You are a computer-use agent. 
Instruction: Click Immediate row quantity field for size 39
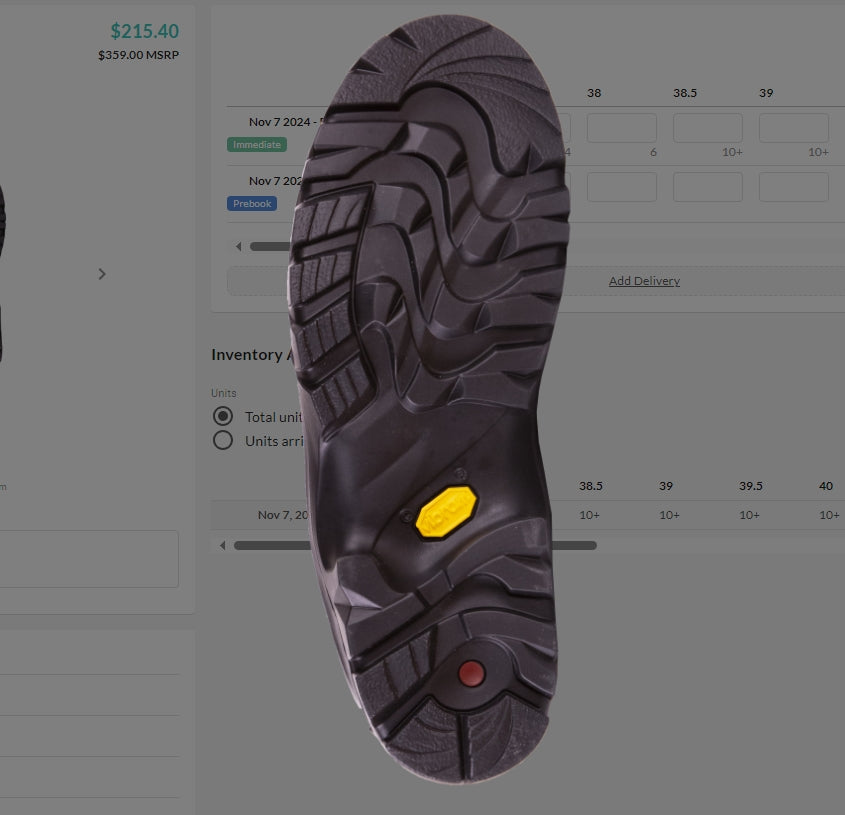(793, 128)
